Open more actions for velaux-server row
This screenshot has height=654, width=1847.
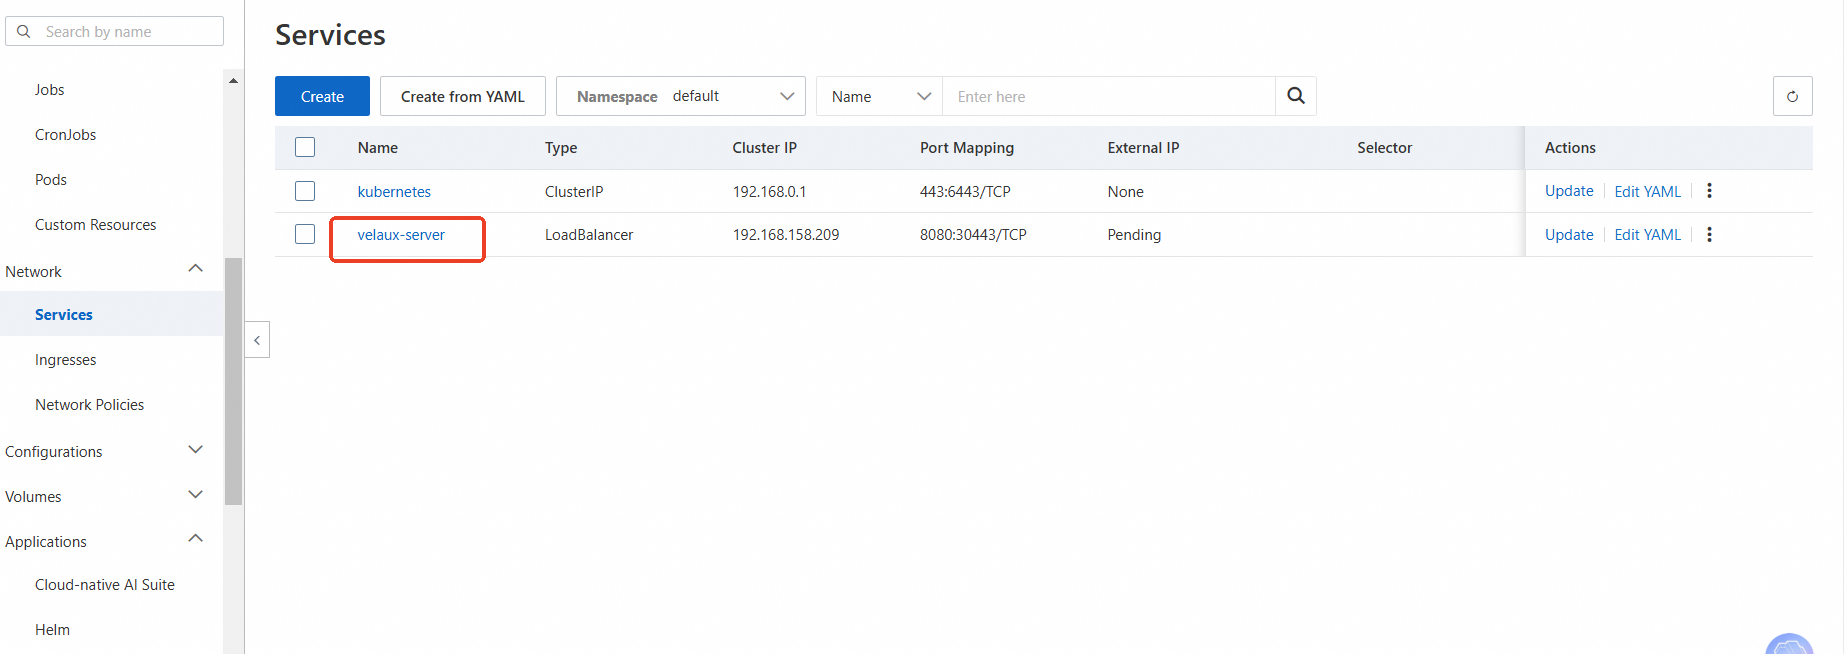(x=1709, y=235)
